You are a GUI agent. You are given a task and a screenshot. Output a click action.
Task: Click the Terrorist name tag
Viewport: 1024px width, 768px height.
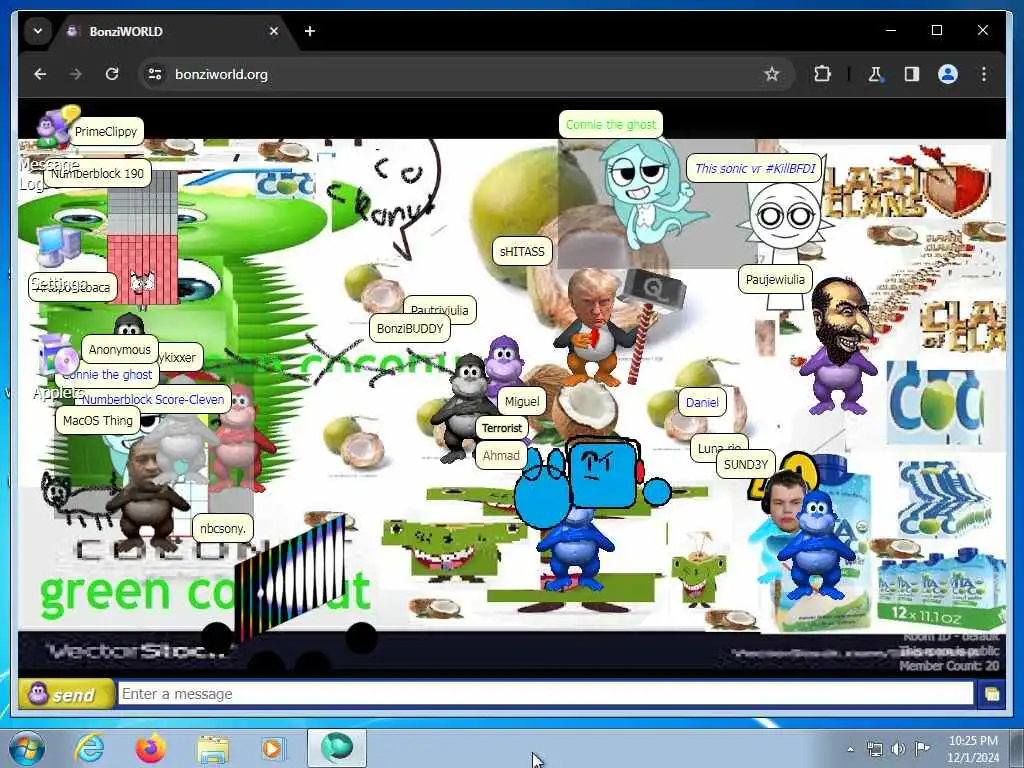point(502,428)
